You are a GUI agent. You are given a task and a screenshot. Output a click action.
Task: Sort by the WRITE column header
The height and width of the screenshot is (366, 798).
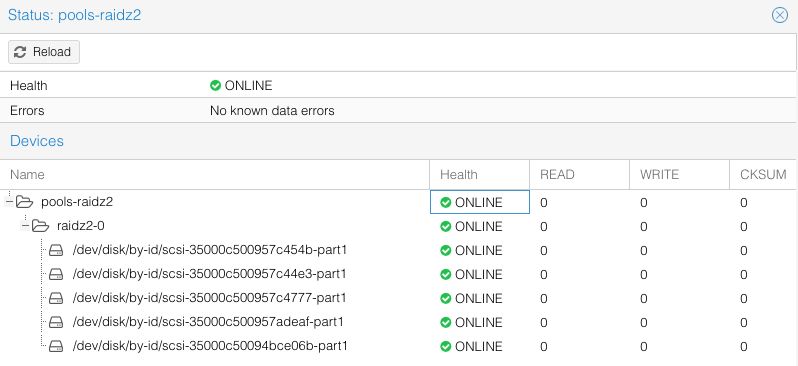[679, 175]
